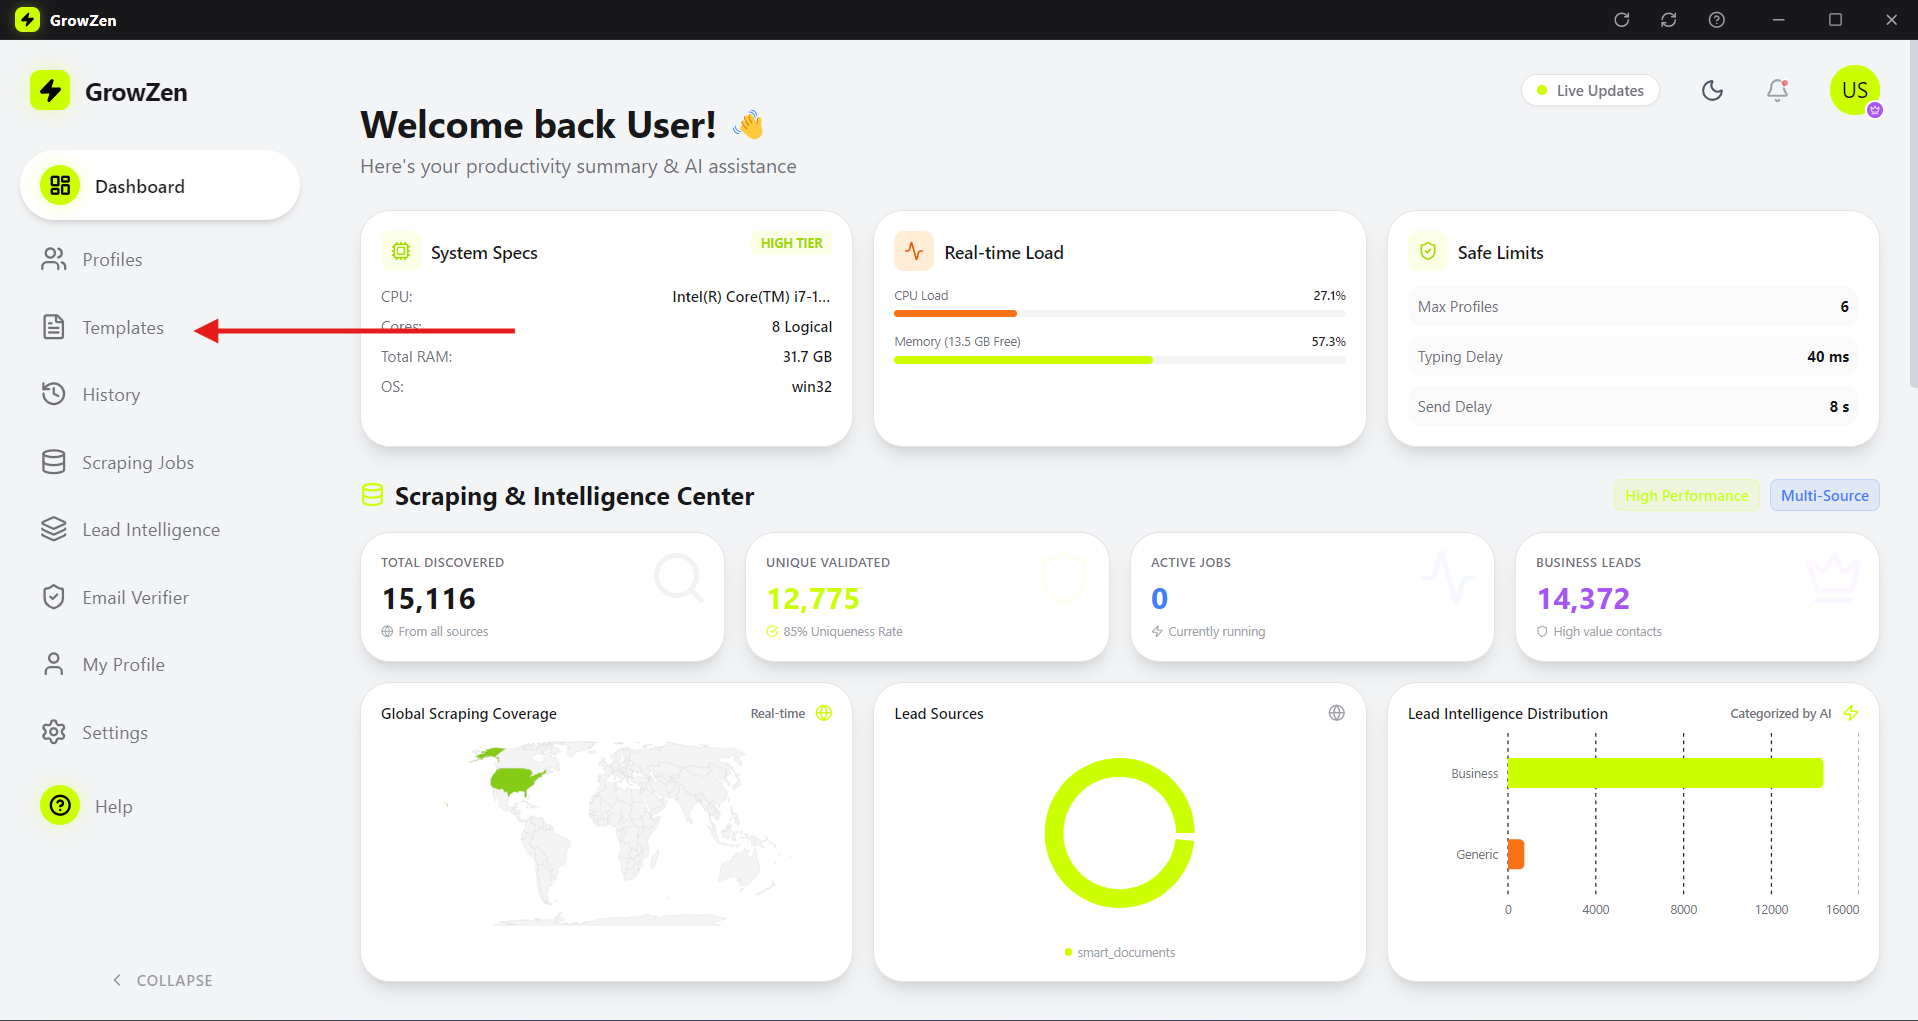
Task: Open the Email Verifier shield icon
Action: [x=54, y=597]
